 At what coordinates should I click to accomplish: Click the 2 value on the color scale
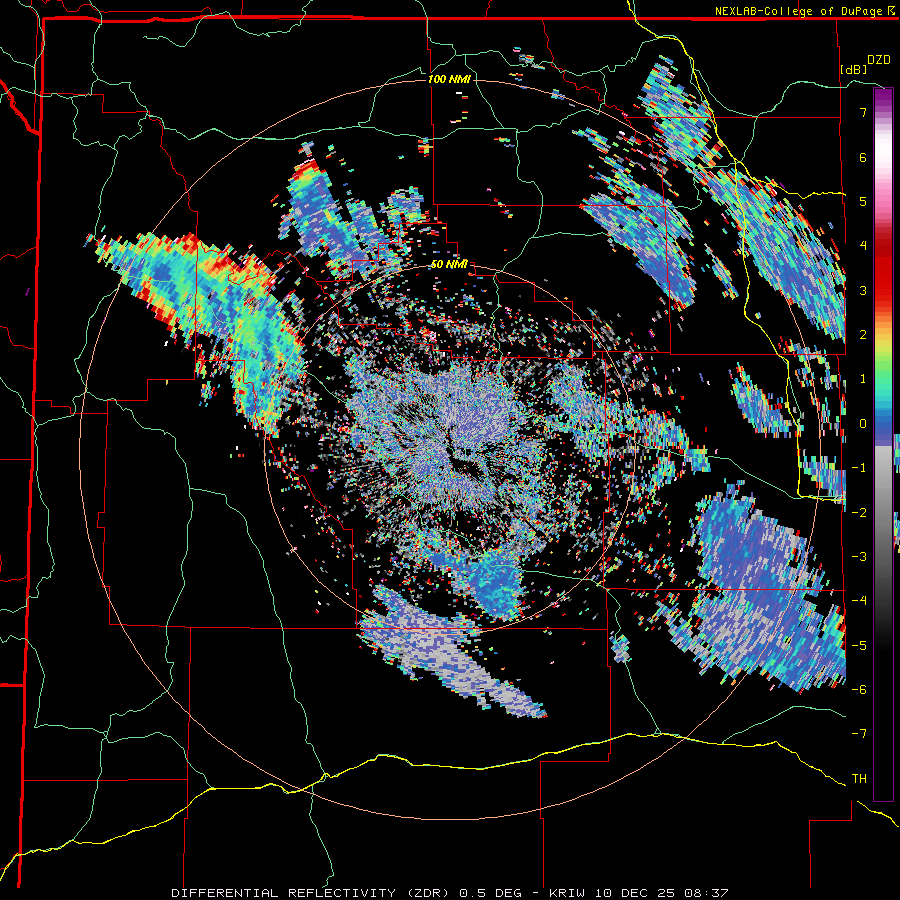(863, 335)
